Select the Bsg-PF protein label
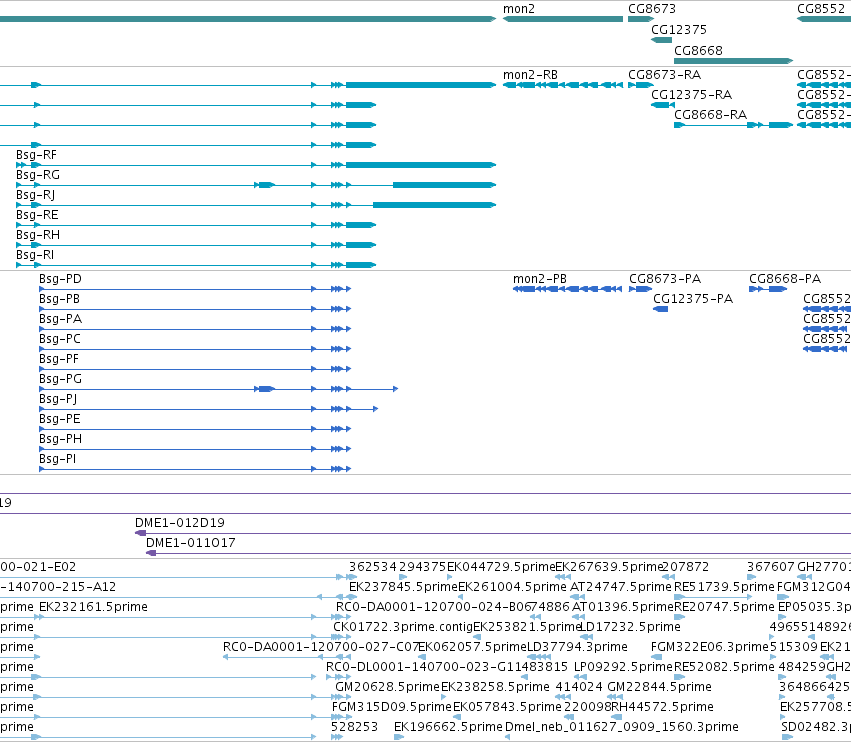 point(59,359)
